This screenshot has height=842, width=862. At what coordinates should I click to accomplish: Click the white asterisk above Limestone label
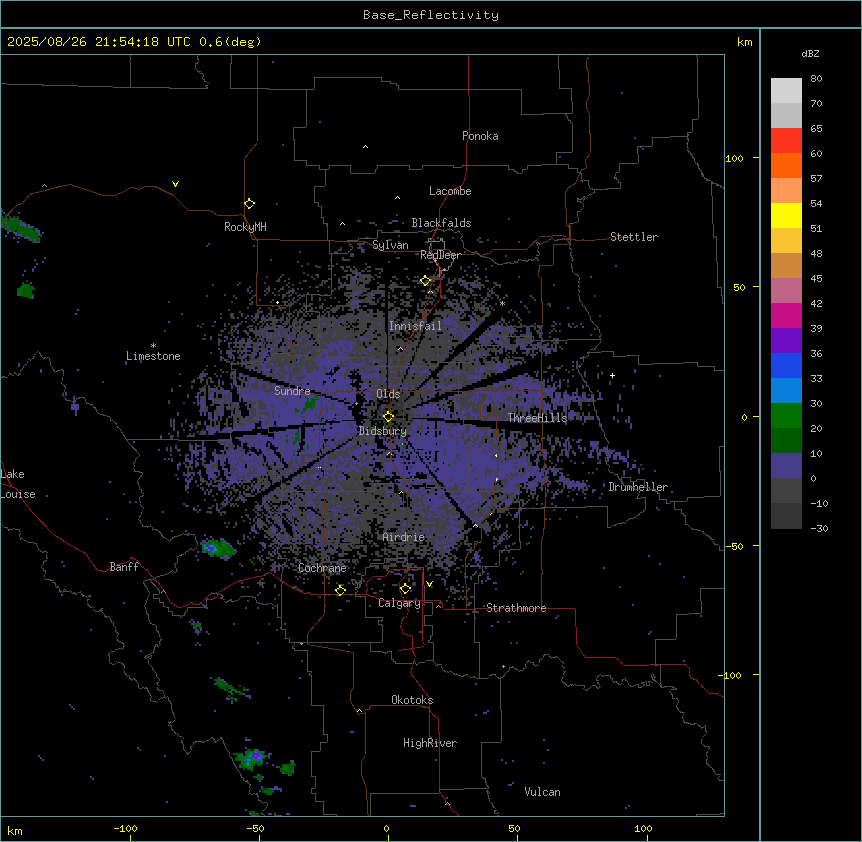(153, 346)
